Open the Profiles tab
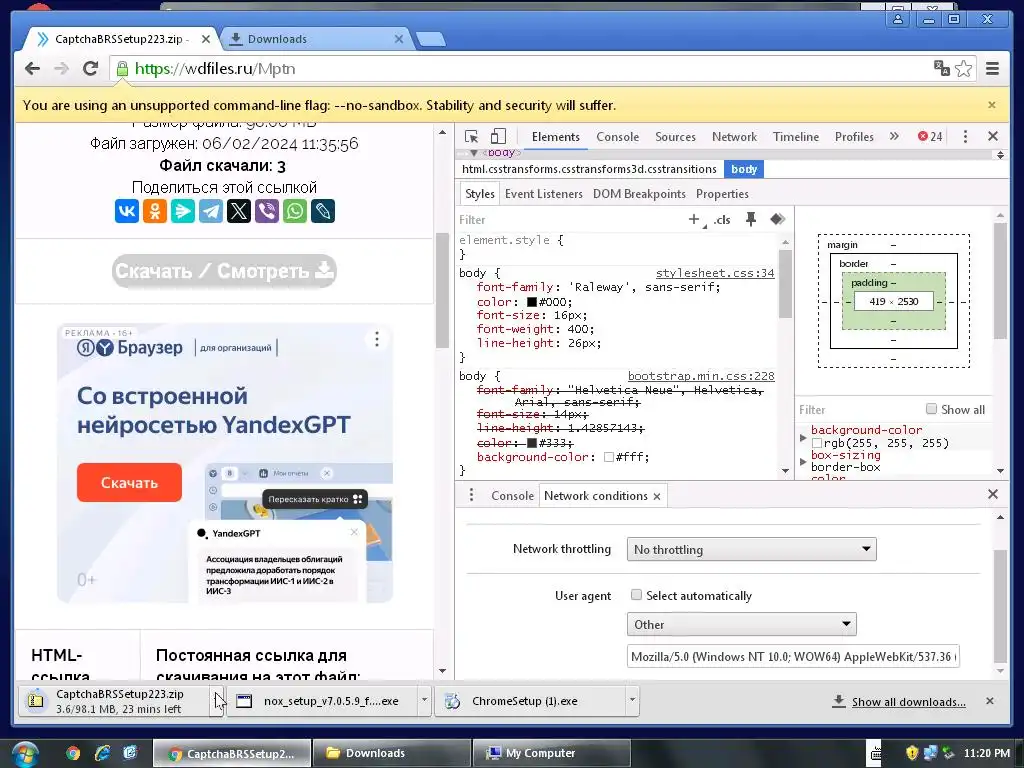The image size is (1024, 768). pyautogui.click(x=854, y=136)
